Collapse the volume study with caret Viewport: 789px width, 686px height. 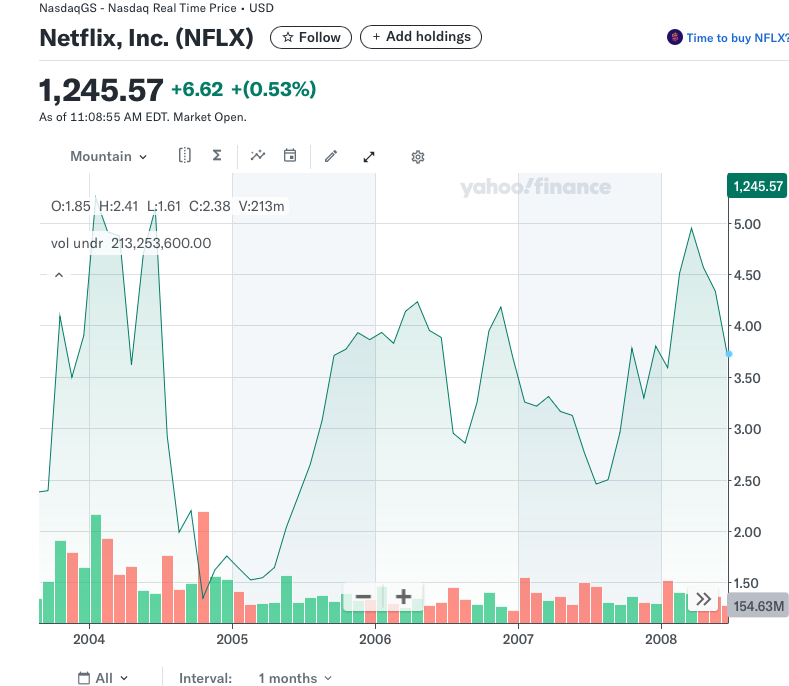pyautogui.click(x=58, y=274)
